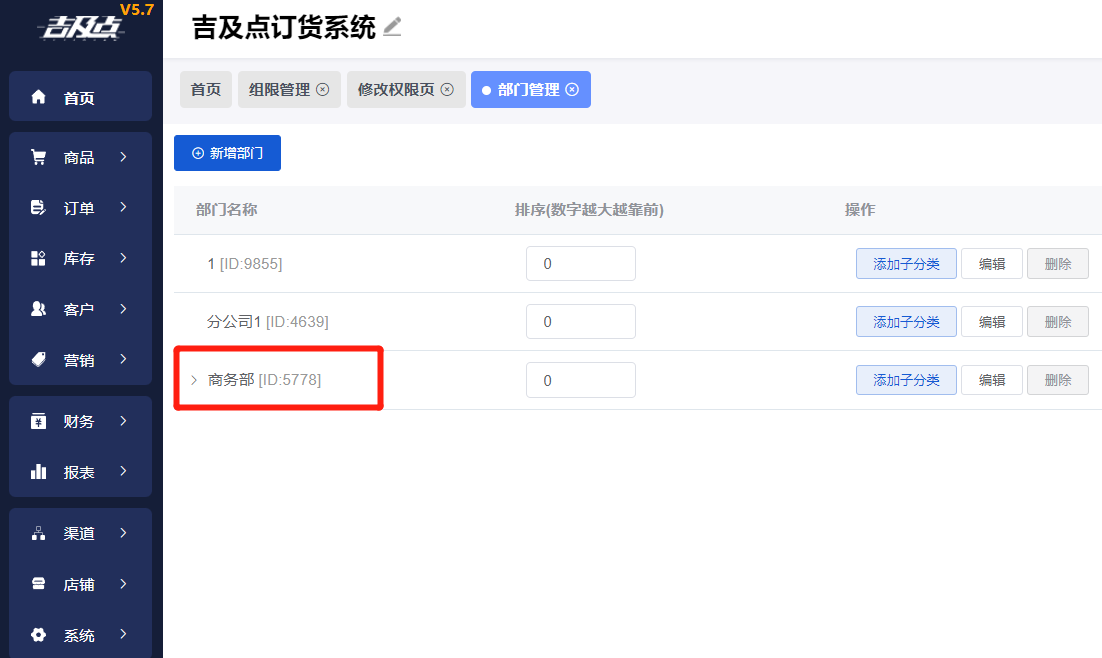
Task: Click the 新增部门 button
Action: pos(227,153)
